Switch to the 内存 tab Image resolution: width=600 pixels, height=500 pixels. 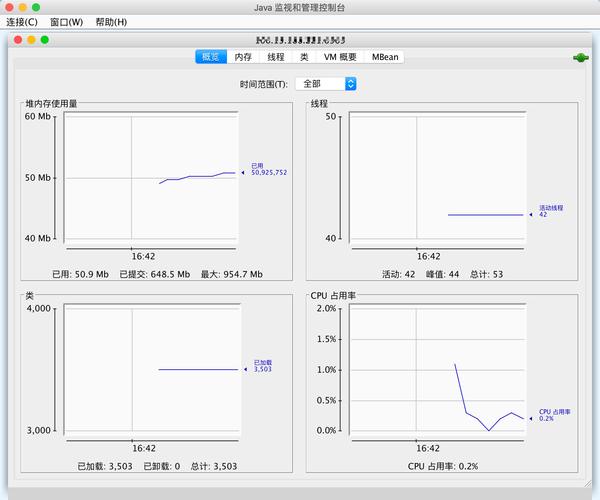tap(242, 57)
